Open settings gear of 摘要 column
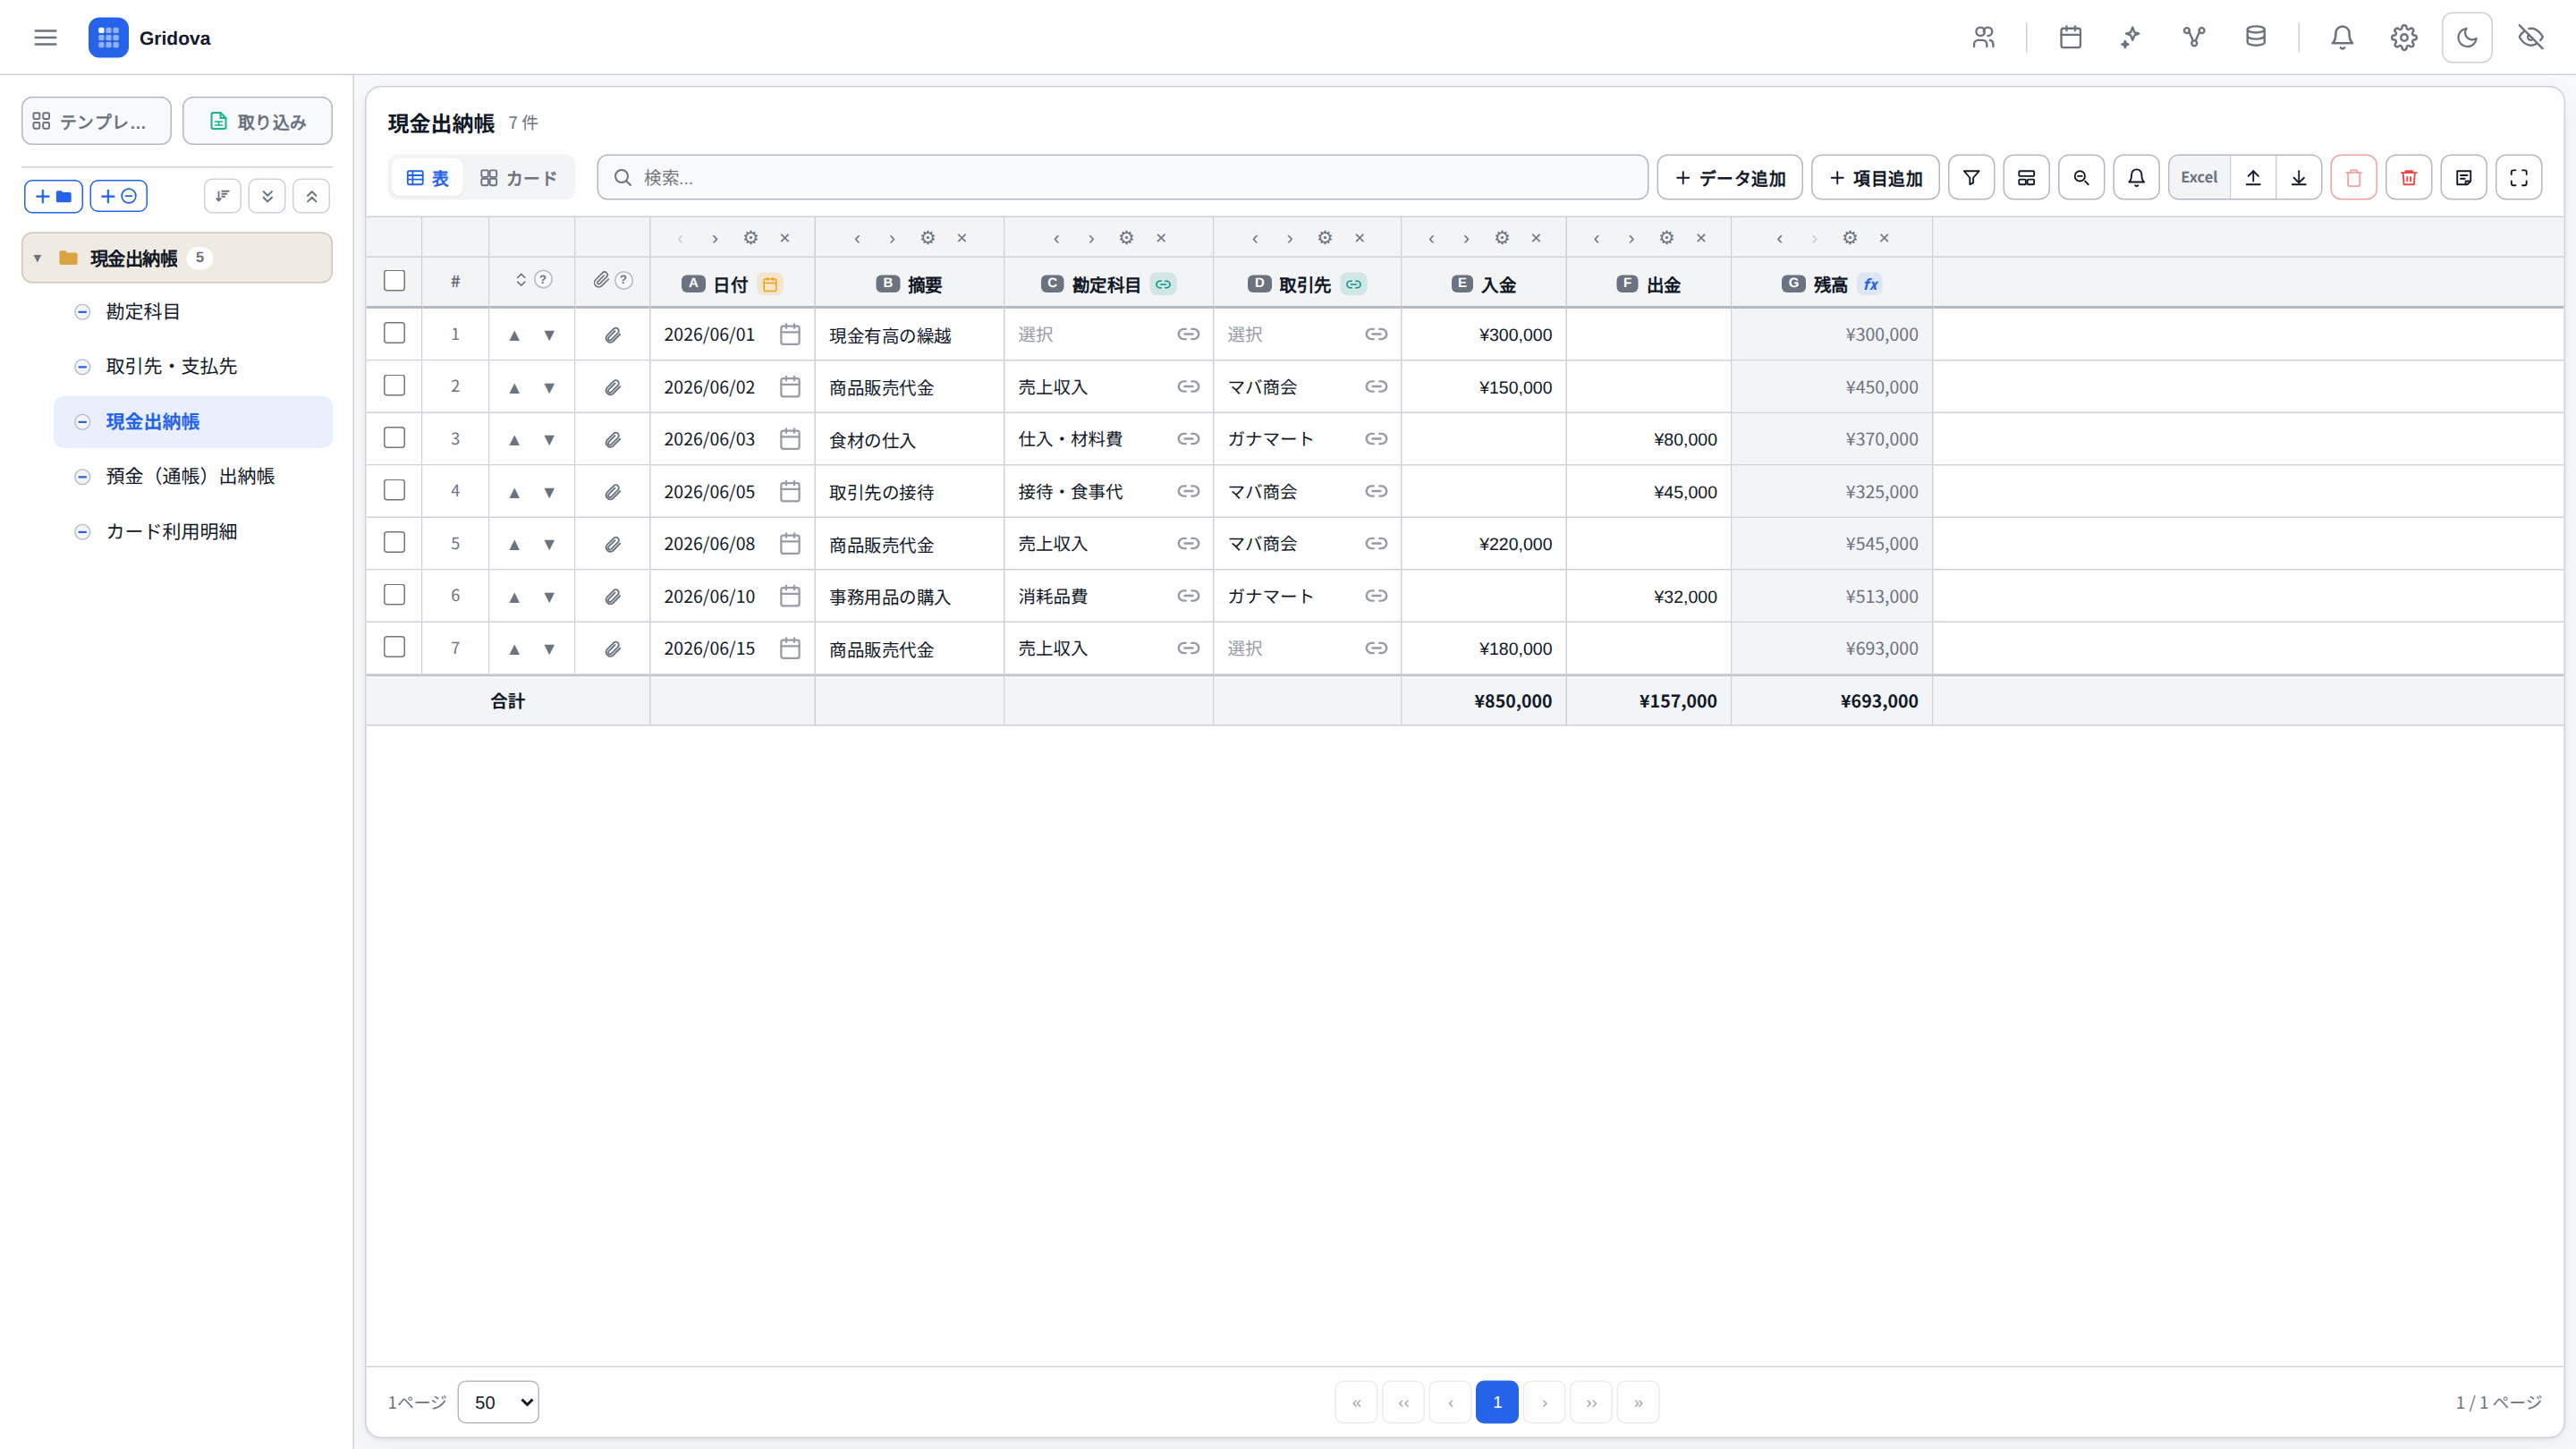The height and width of the screenshot is (1449, 2576). (927, 238)
